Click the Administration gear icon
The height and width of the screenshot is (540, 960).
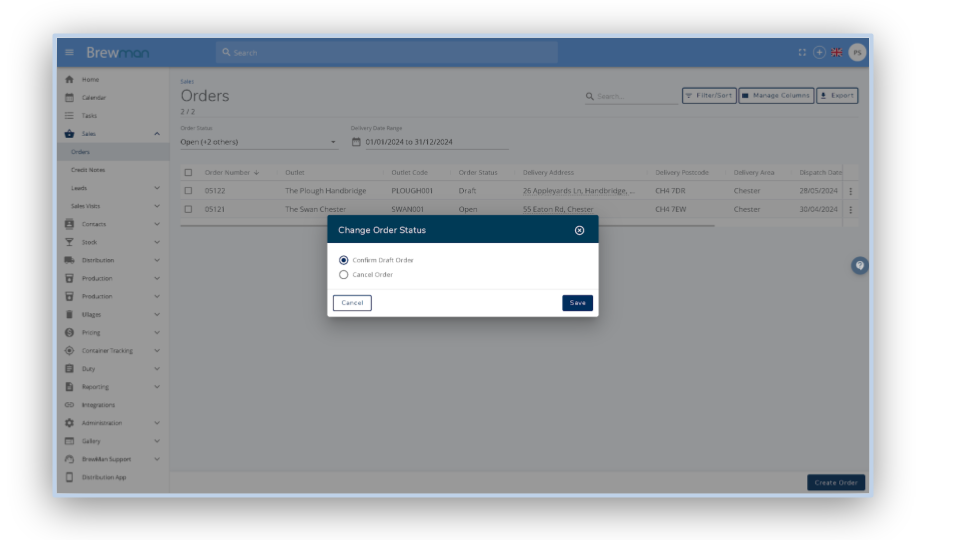(69, 423)
